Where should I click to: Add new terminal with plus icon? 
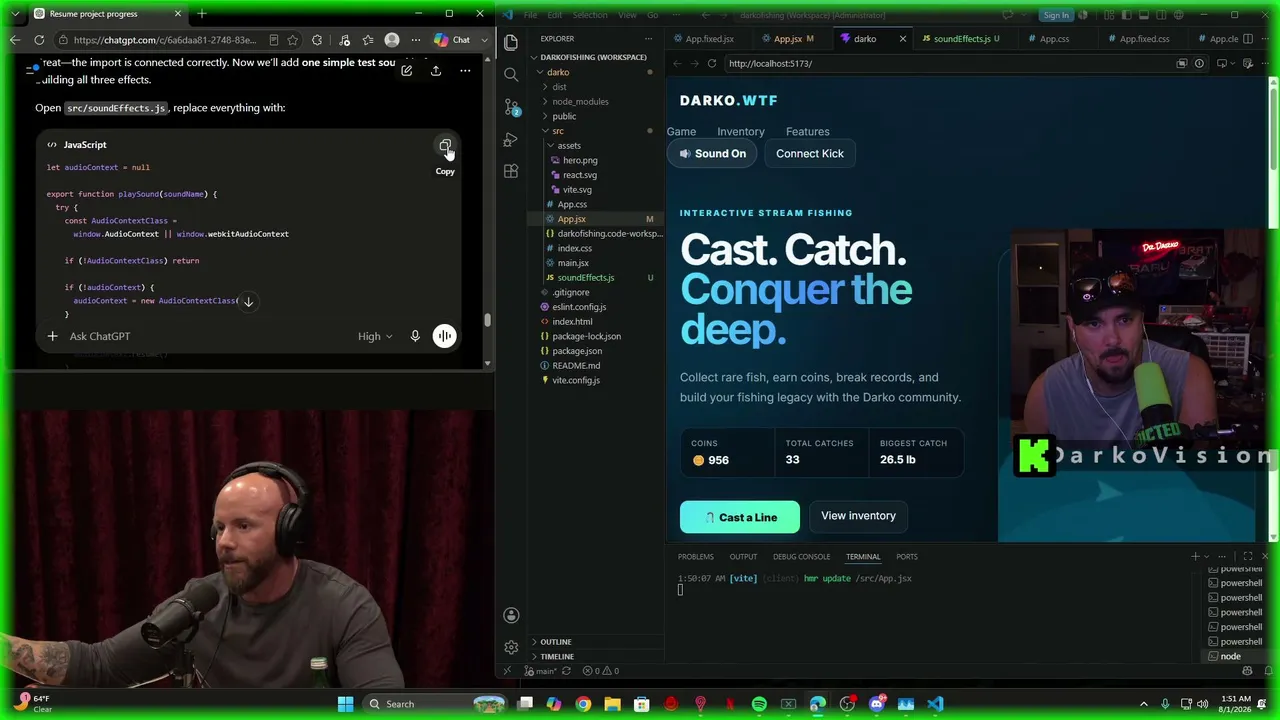click(1195, 556)
